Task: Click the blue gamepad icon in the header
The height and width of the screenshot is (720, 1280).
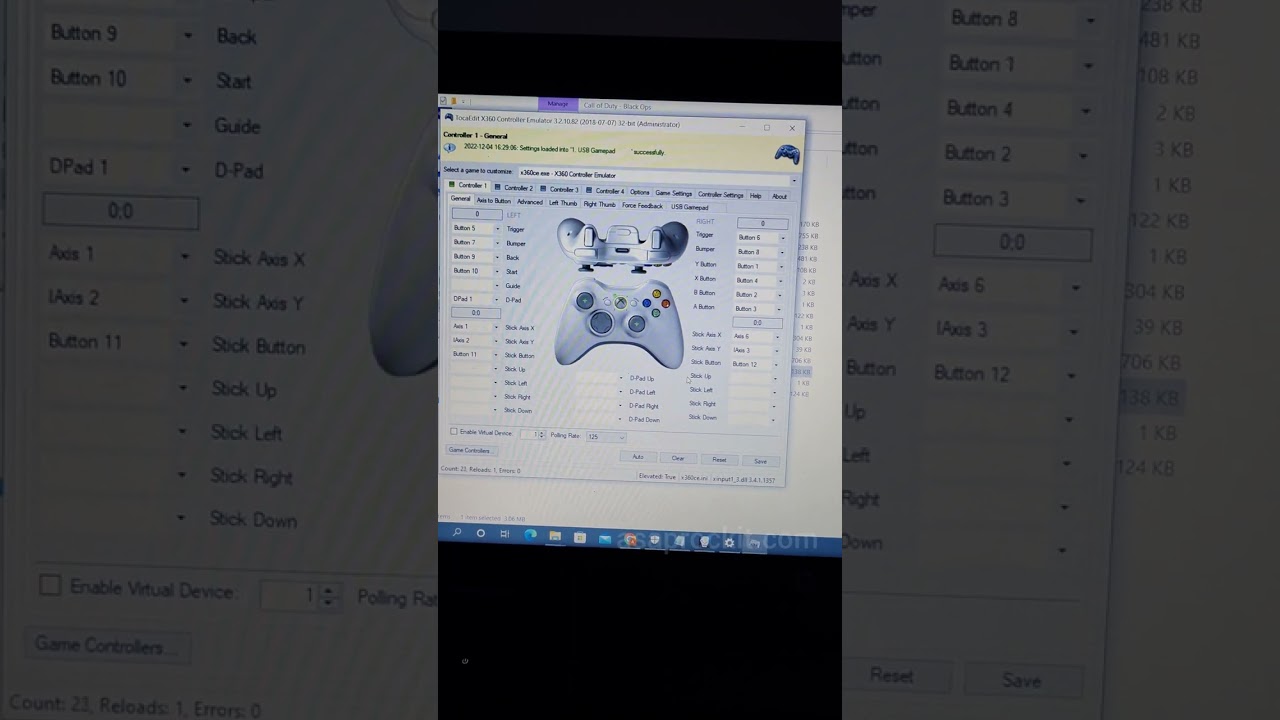Action: tap(787, 154)
